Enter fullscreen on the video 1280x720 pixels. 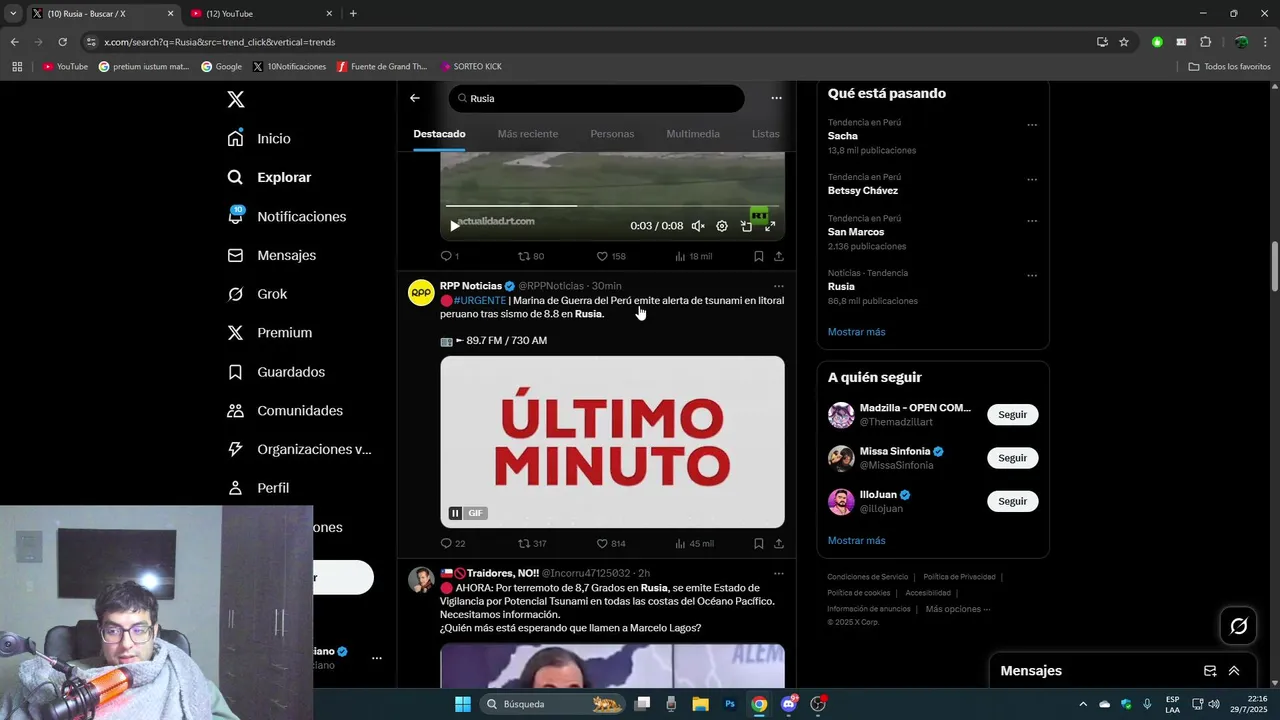tap(770, 226)
